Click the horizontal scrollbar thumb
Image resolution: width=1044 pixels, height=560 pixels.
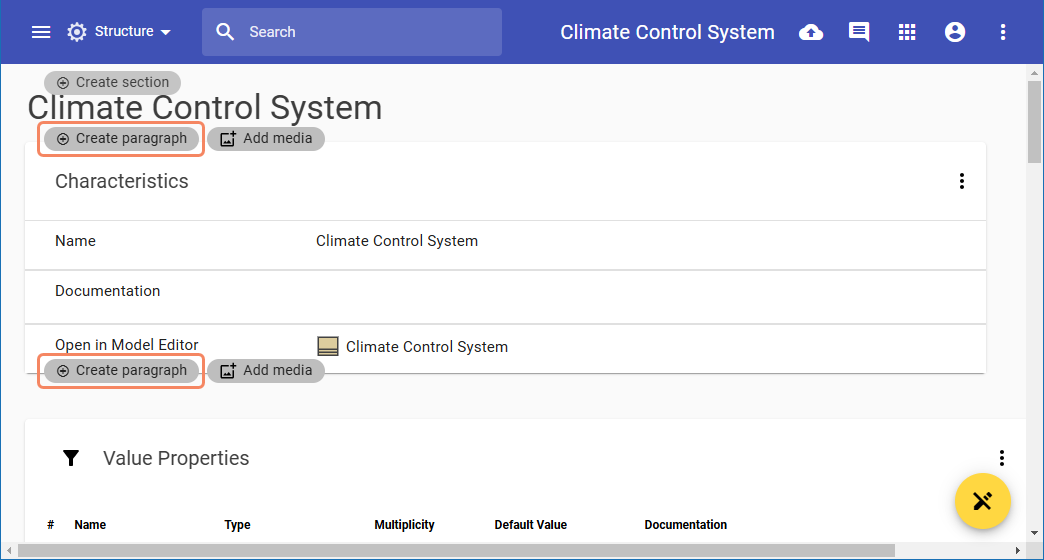pyautogui.click(x=456, y=551)
